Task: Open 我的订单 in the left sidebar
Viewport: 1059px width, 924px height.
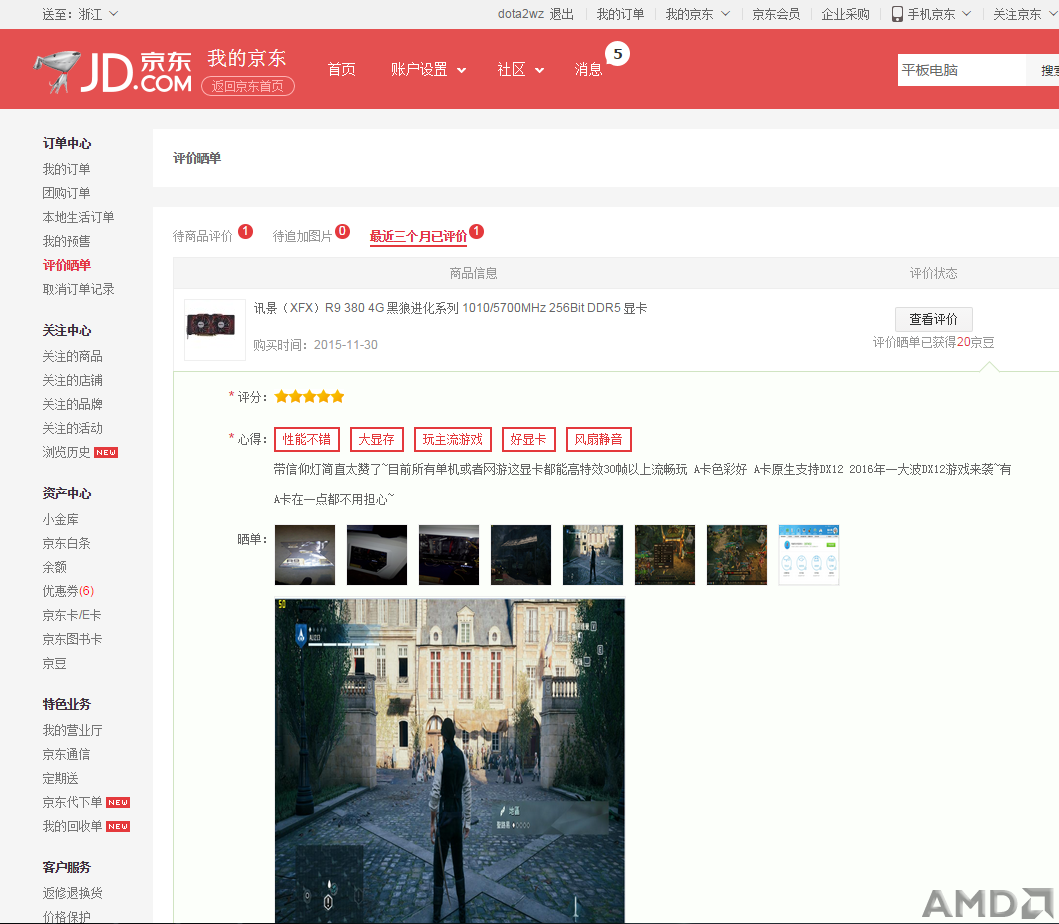Action: point(66,169)
